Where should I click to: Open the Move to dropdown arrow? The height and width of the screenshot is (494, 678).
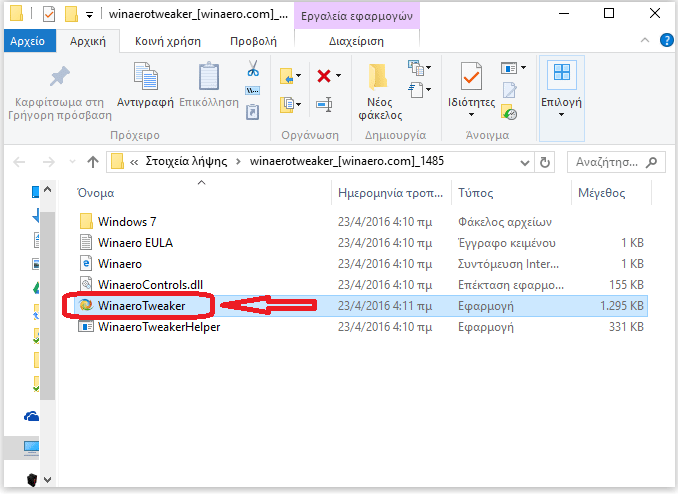[x=298, y=76]
